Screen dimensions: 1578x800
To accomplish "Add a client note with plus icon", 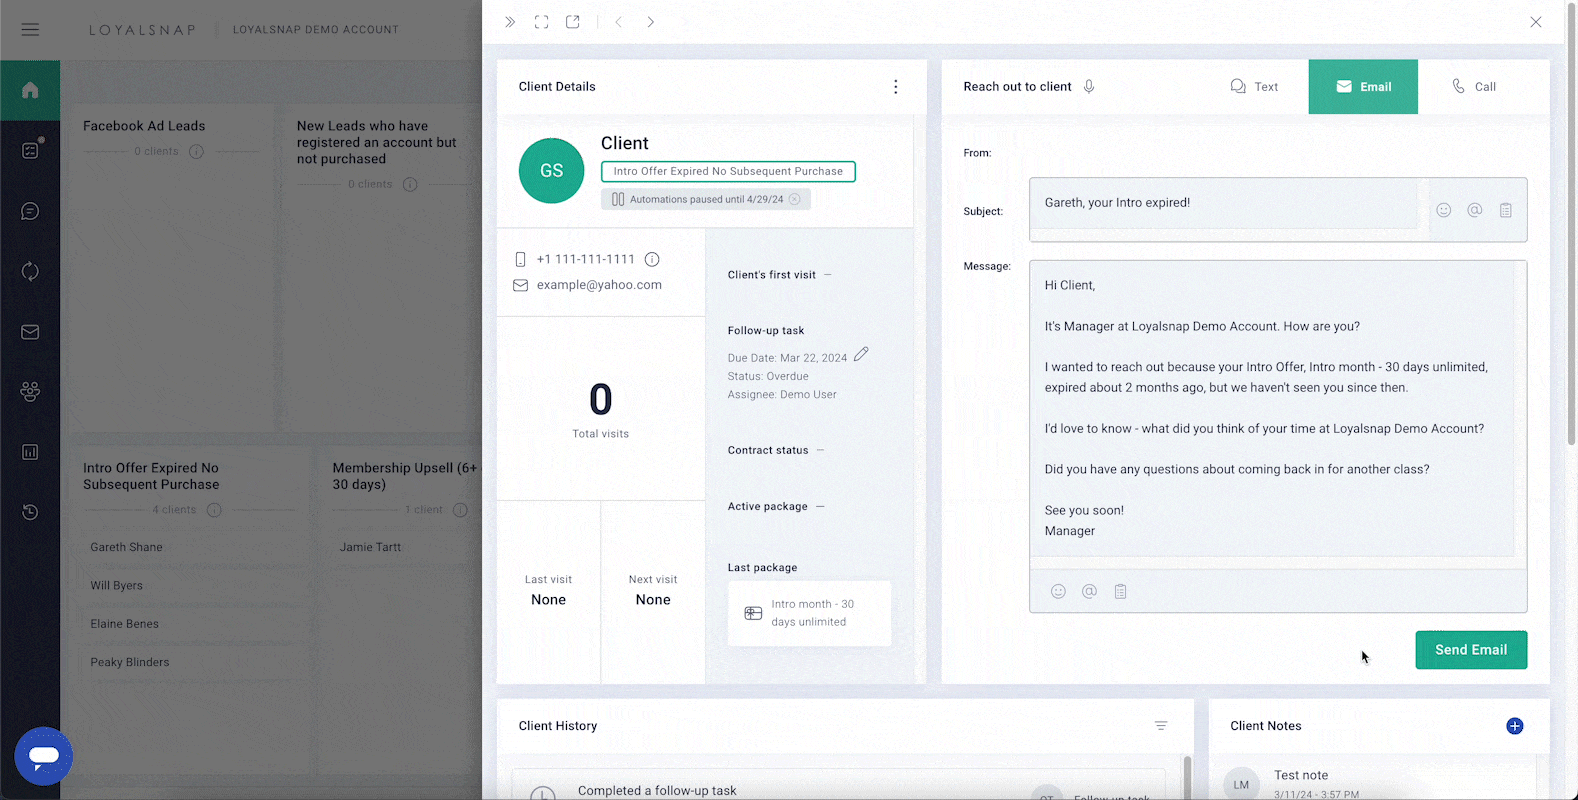I will [x=1514, y=726].
